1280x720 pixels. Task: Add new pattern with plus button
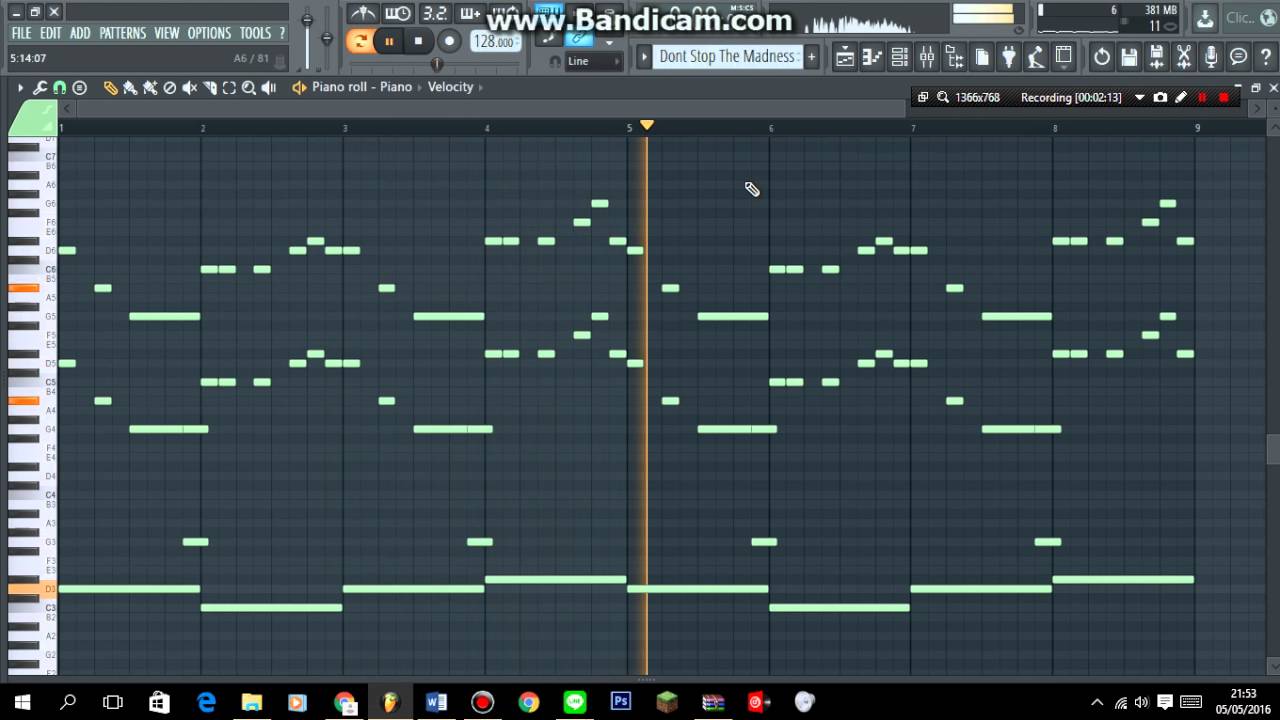tap(811, 56)
